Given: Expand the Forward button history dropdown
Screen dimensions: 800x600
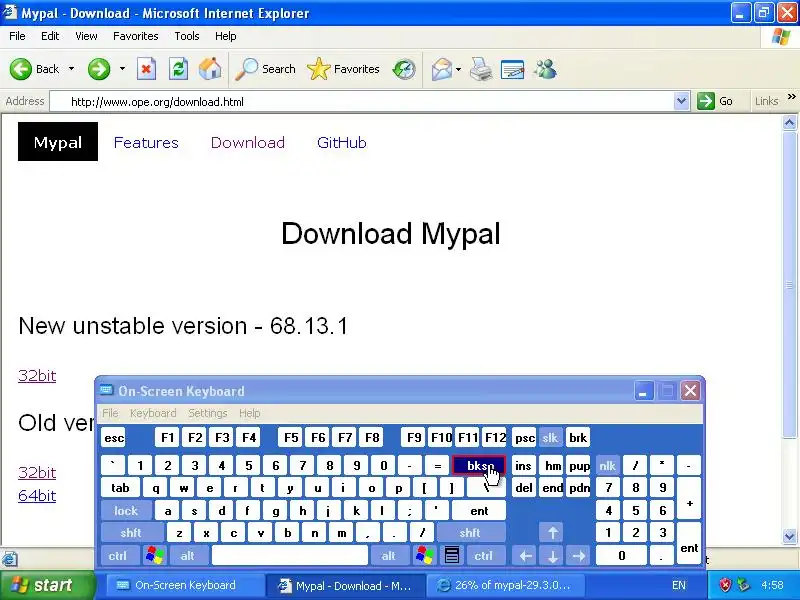Looking at the screenshot, I should click(x=122, y=69).
